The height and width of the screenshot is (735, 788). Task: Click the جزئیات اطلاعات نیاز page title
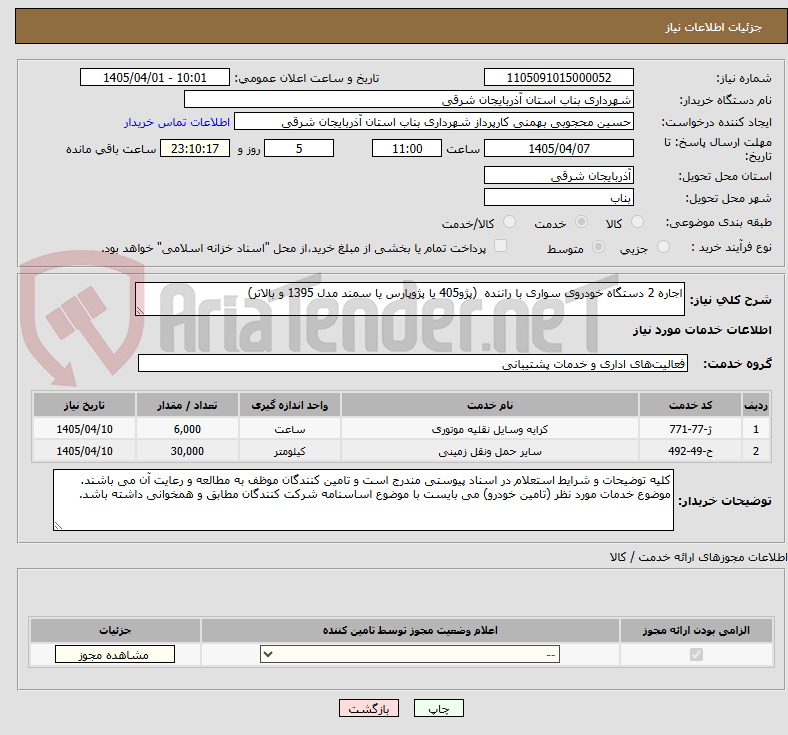pyautogui.click(x=714, y=27)
